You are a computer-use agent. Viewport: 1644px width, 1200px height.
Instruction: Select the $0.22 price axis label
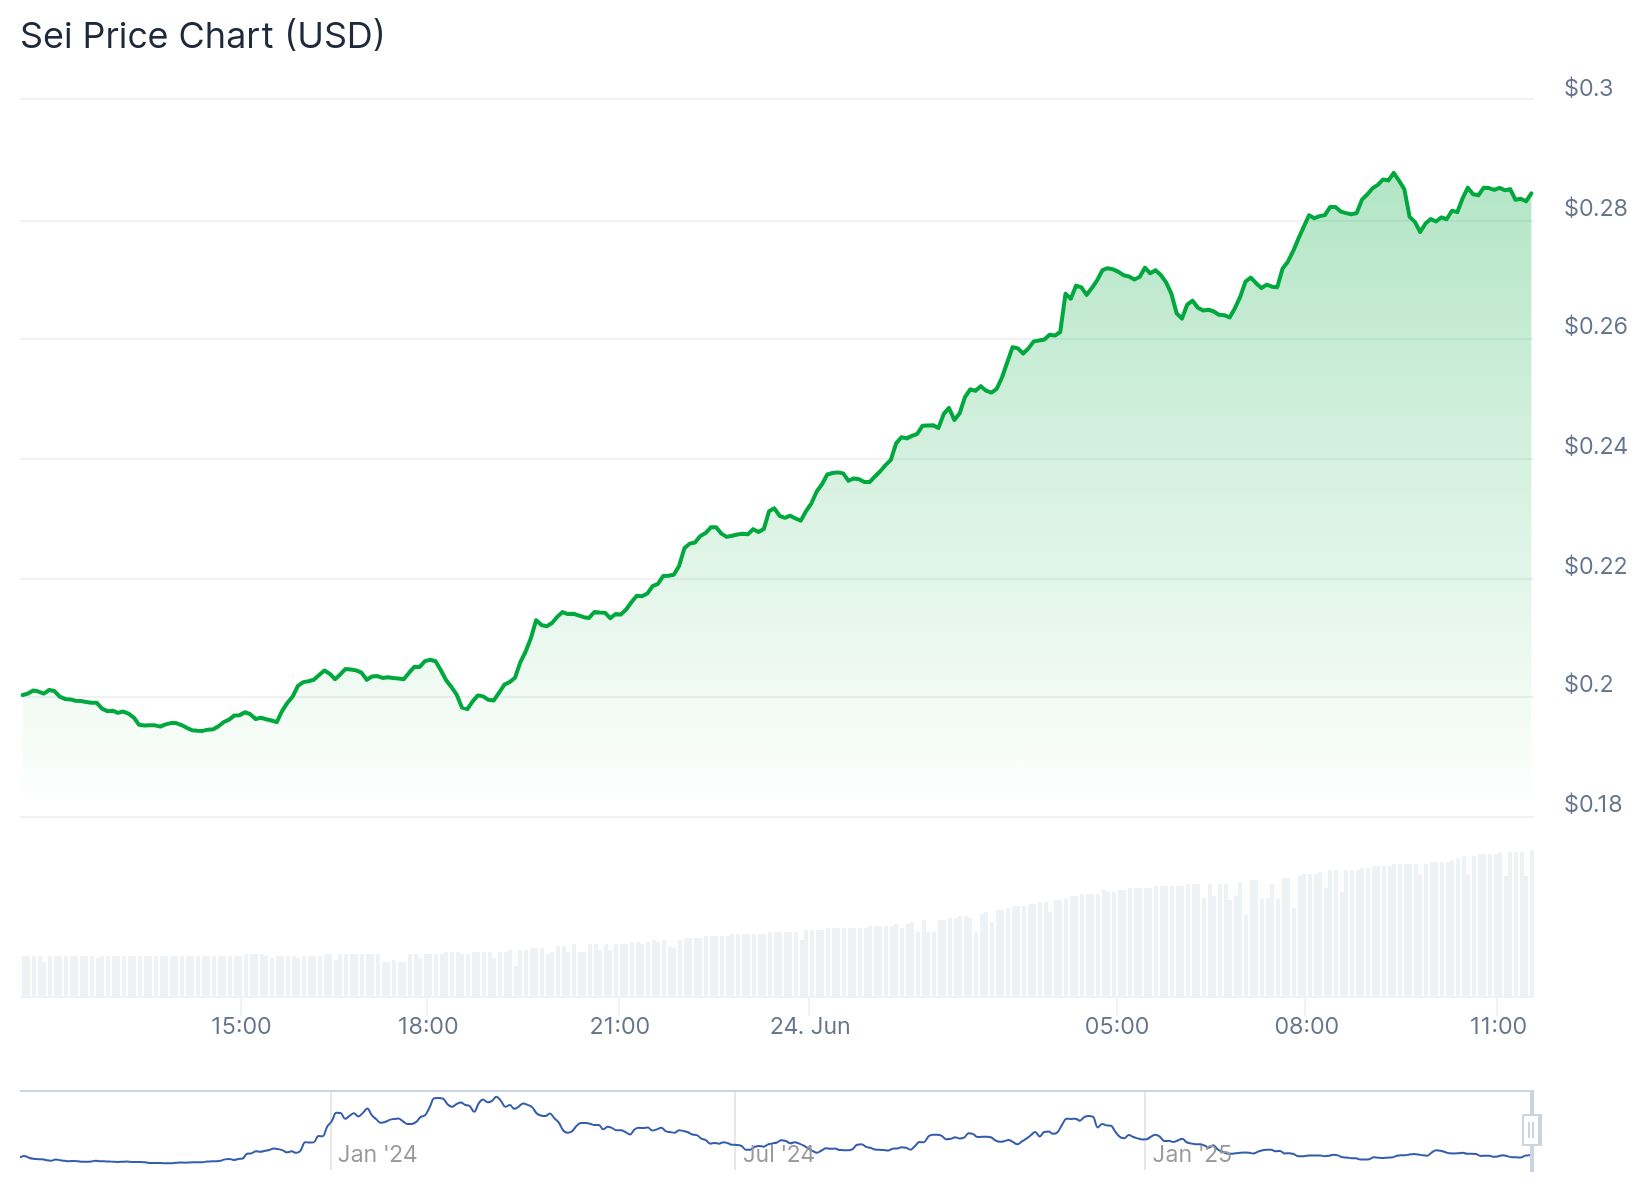click(1595, 566)
